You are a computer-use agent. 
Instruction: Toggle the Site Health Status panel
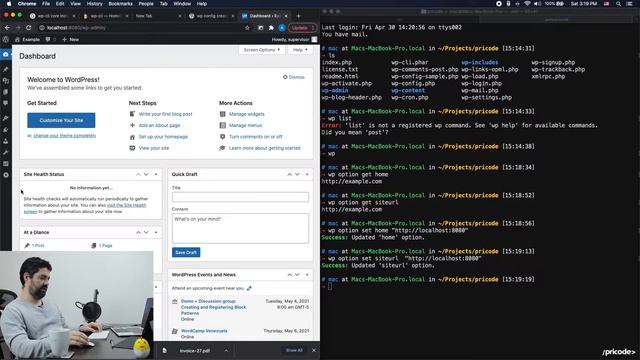[156, 174]
